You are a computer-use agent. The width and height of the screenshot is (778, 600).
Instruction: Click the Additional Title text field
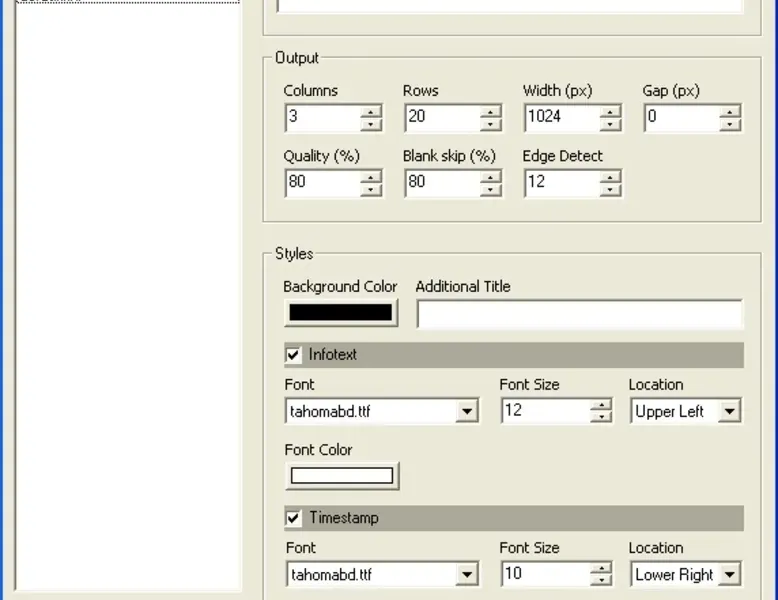pyautogui.click(x=579, y=314)
